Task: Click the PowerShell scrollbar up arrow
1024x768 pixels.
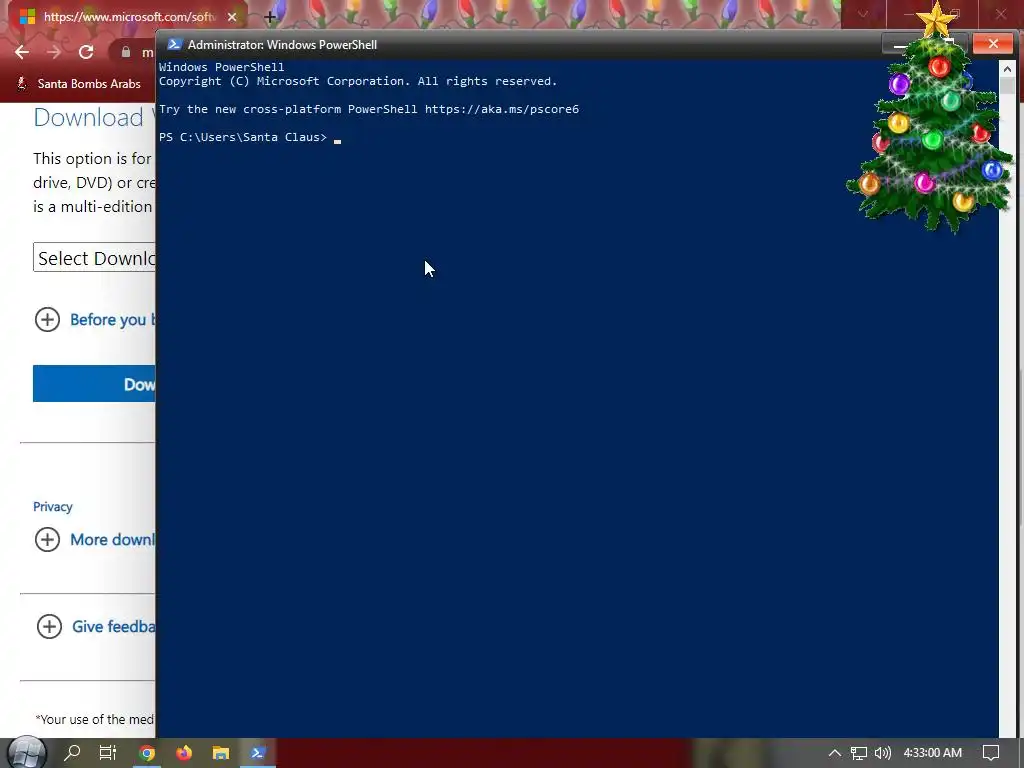Action: 1007,68
